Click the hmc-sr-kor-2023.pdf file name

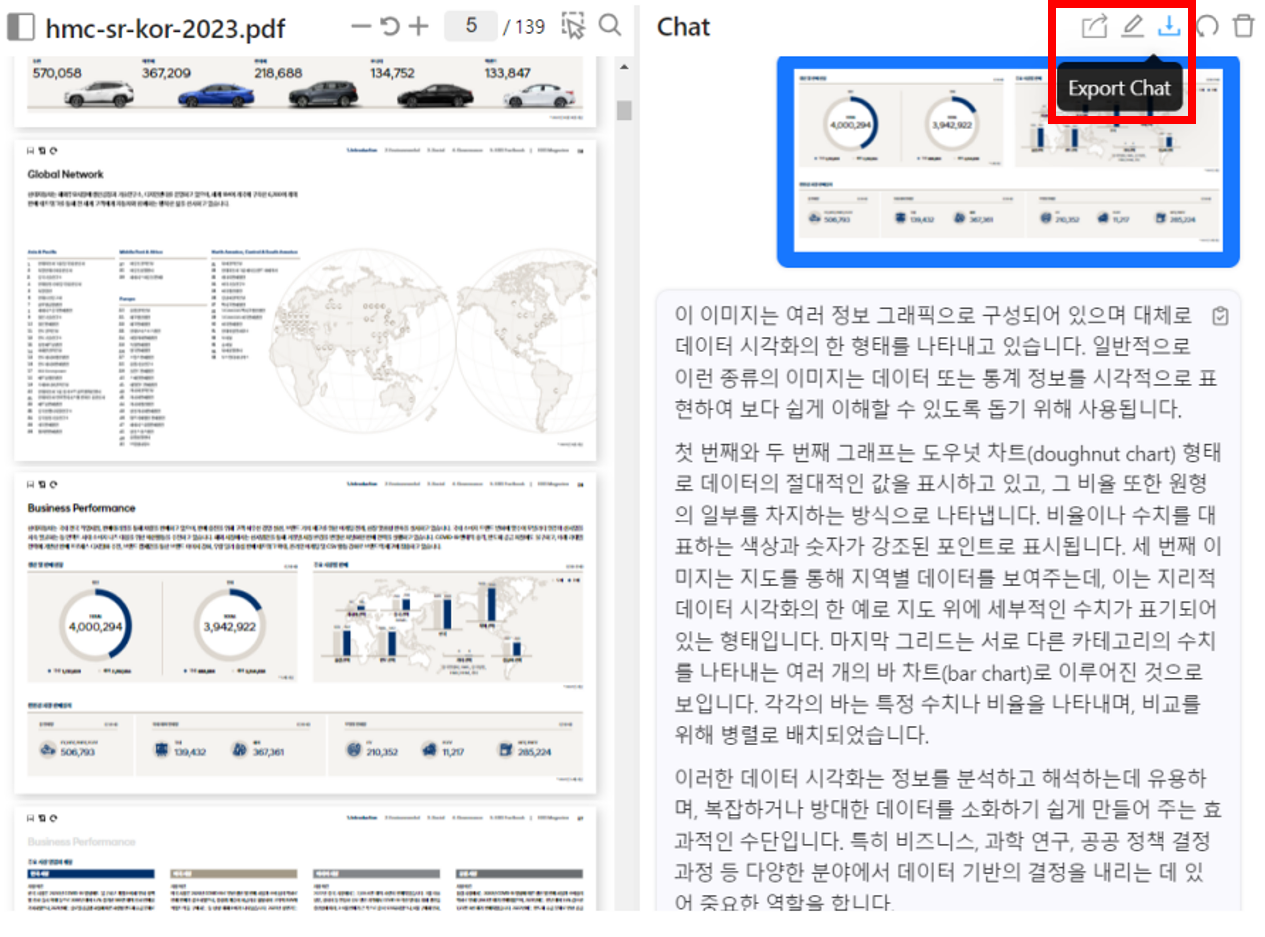tap(165, 28)
